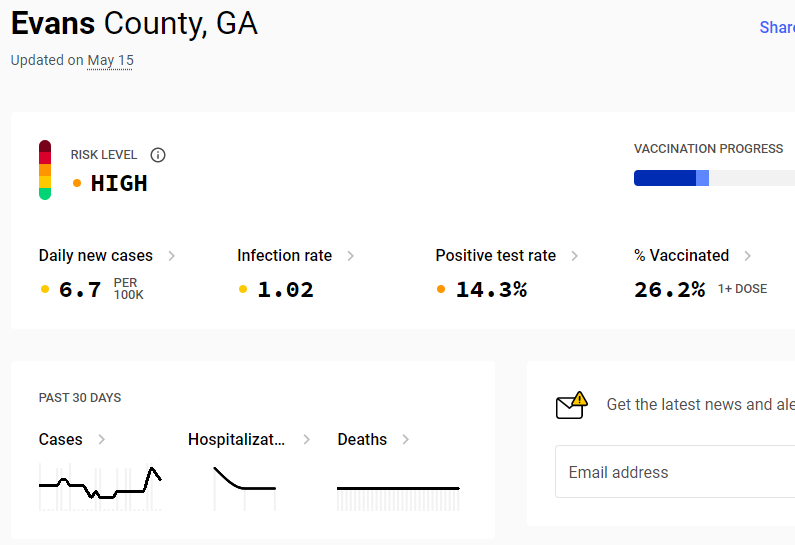Click the risk level info icon
This screenshot has width=795, height=545.
(158, 155)
